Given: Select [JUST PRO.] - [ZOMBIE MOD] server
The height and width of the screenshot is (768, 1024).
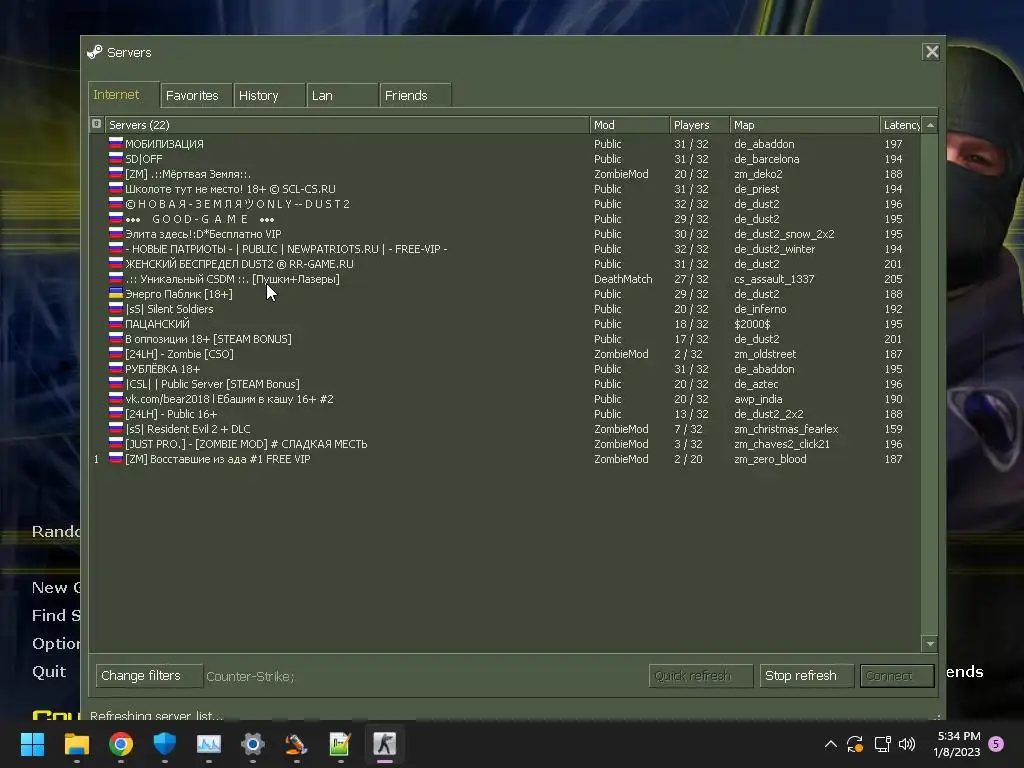Looking at the screenshot, I should pyautogui.click(x=505, y=444).
